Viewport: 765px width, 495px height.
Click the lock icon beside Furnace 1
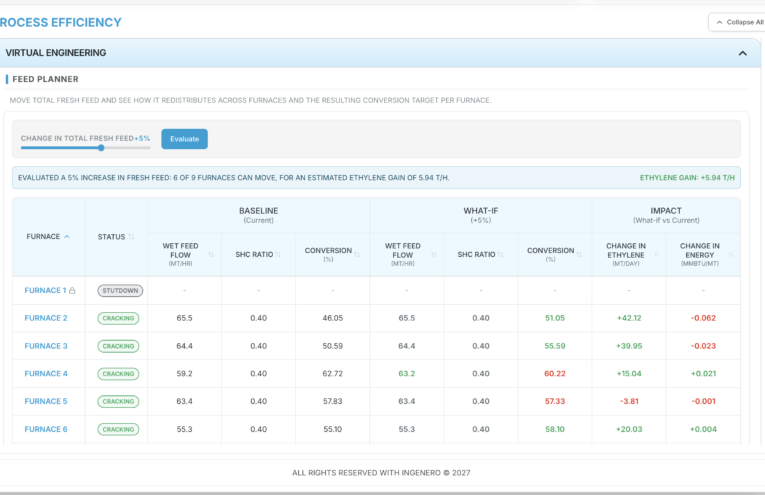(72, 291)
